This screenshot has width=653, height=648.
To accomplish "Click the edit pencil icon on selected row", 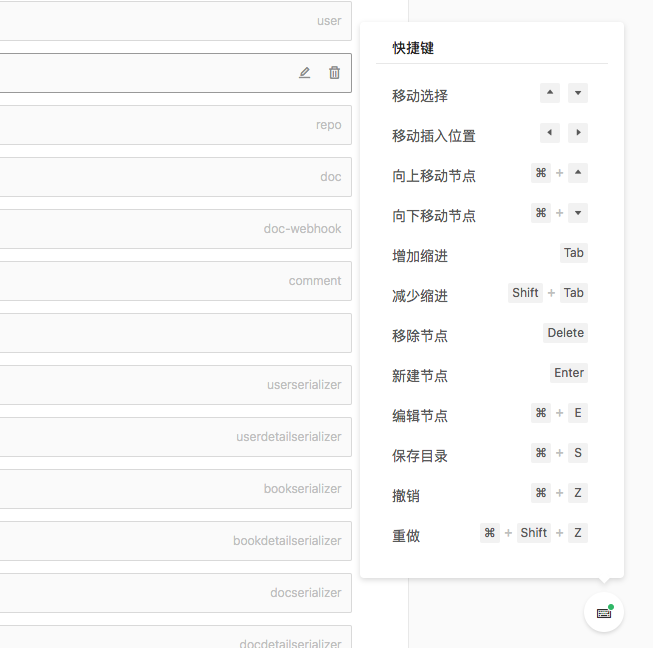I will (x=305, y=73).
